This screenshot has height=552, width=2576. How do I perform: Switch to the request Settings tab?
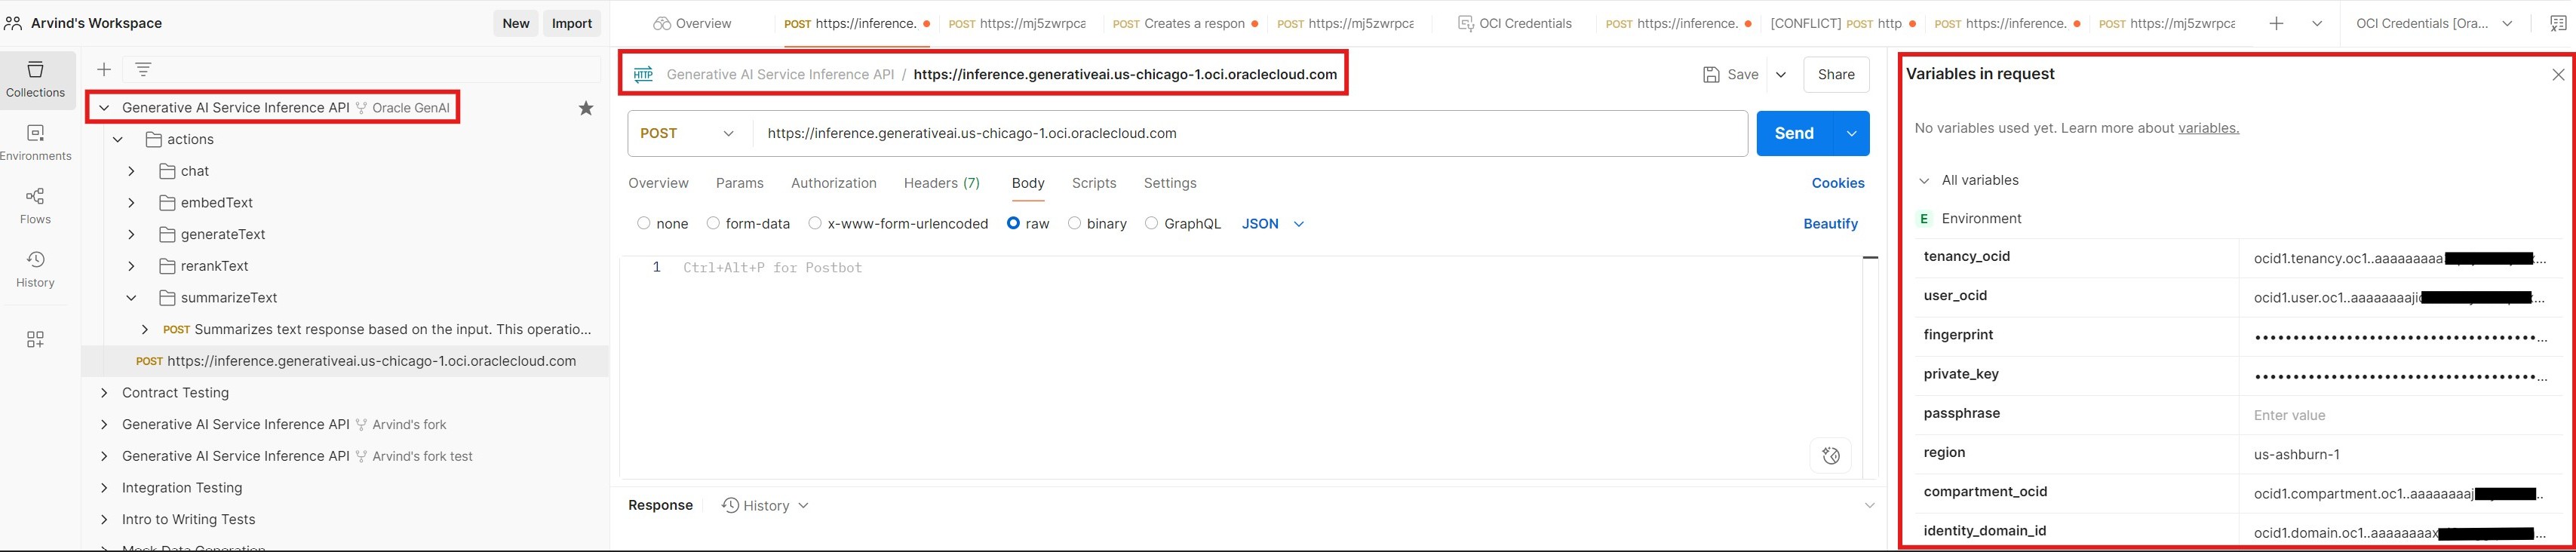[x=1170, y=183]
